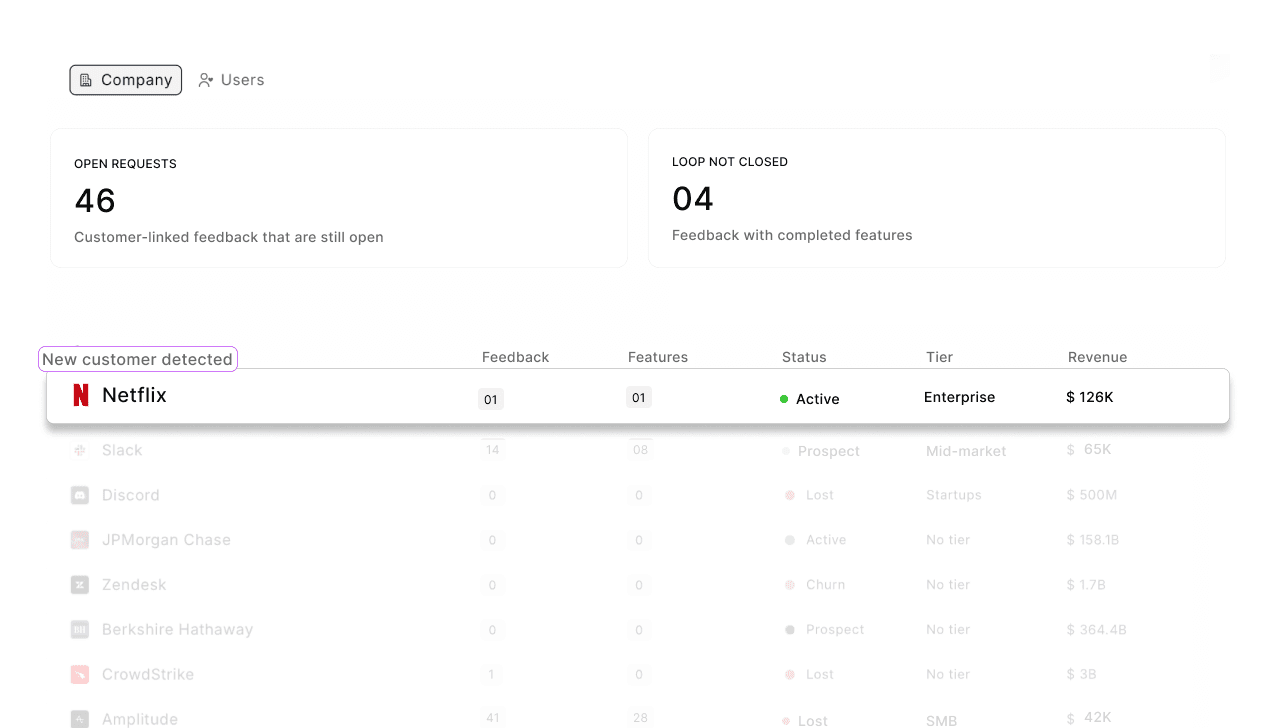The width and height of the screenshot is (1276, 728).
Task: Click Amplitude features count 28
Action: pyautogui.click(x=640, y=718)
